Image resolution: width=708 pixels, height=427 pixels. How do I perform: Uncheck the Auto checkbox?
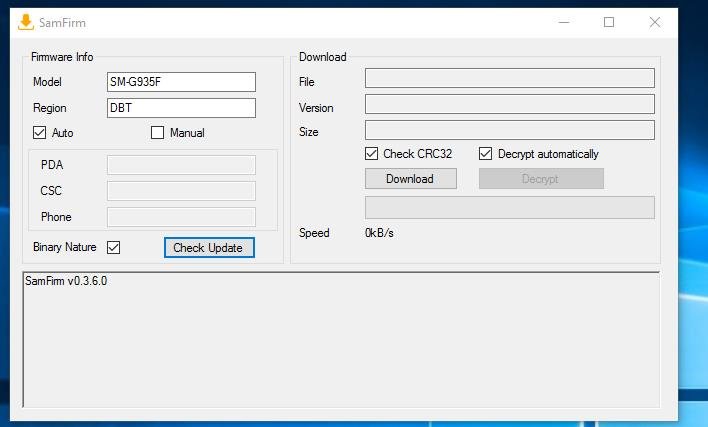(x=39, y=133)
